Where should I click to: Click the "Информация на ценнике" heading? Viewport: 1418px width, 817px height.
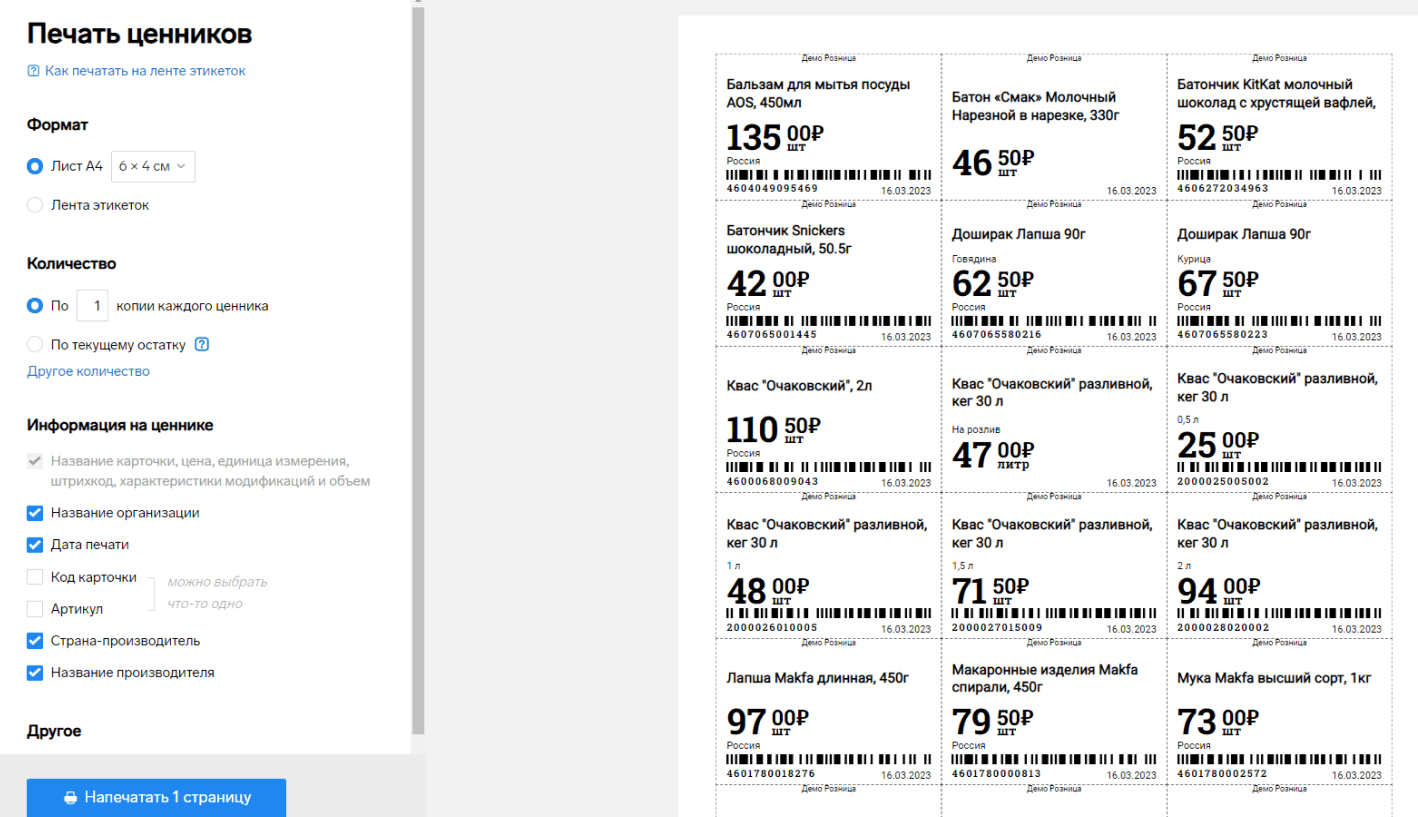click(120, 425)
